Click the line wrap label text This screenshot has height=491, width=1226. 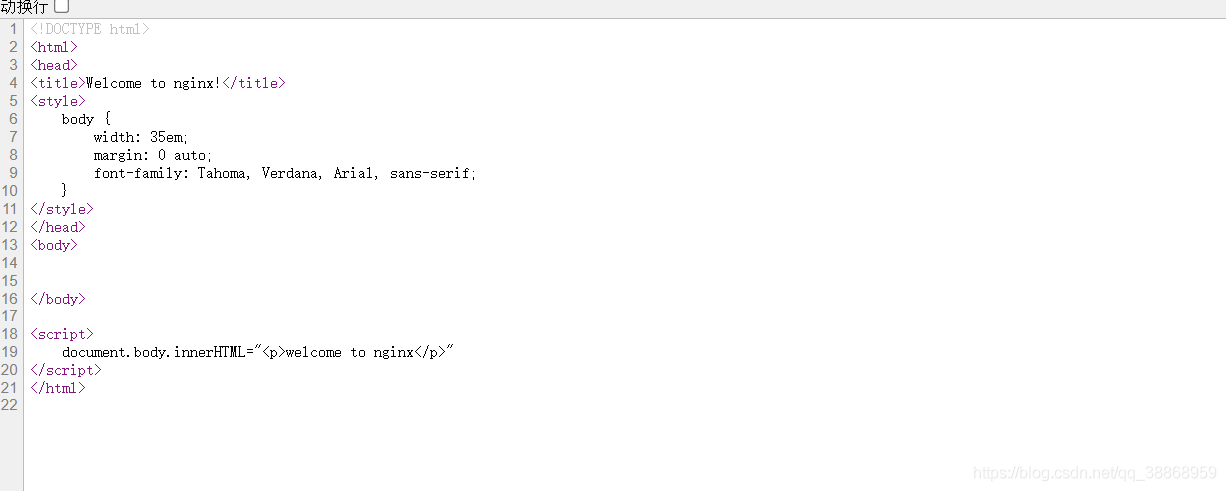pos(24,7)
